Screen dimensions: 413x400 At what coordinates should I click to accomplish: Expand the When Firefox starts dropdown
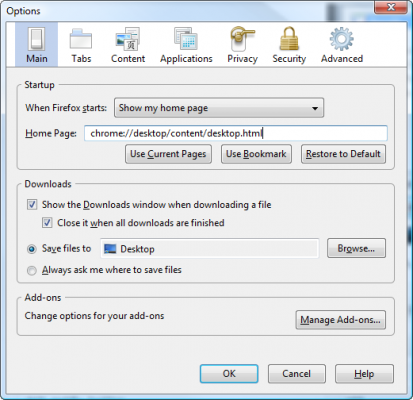click(x=219, y=108)
